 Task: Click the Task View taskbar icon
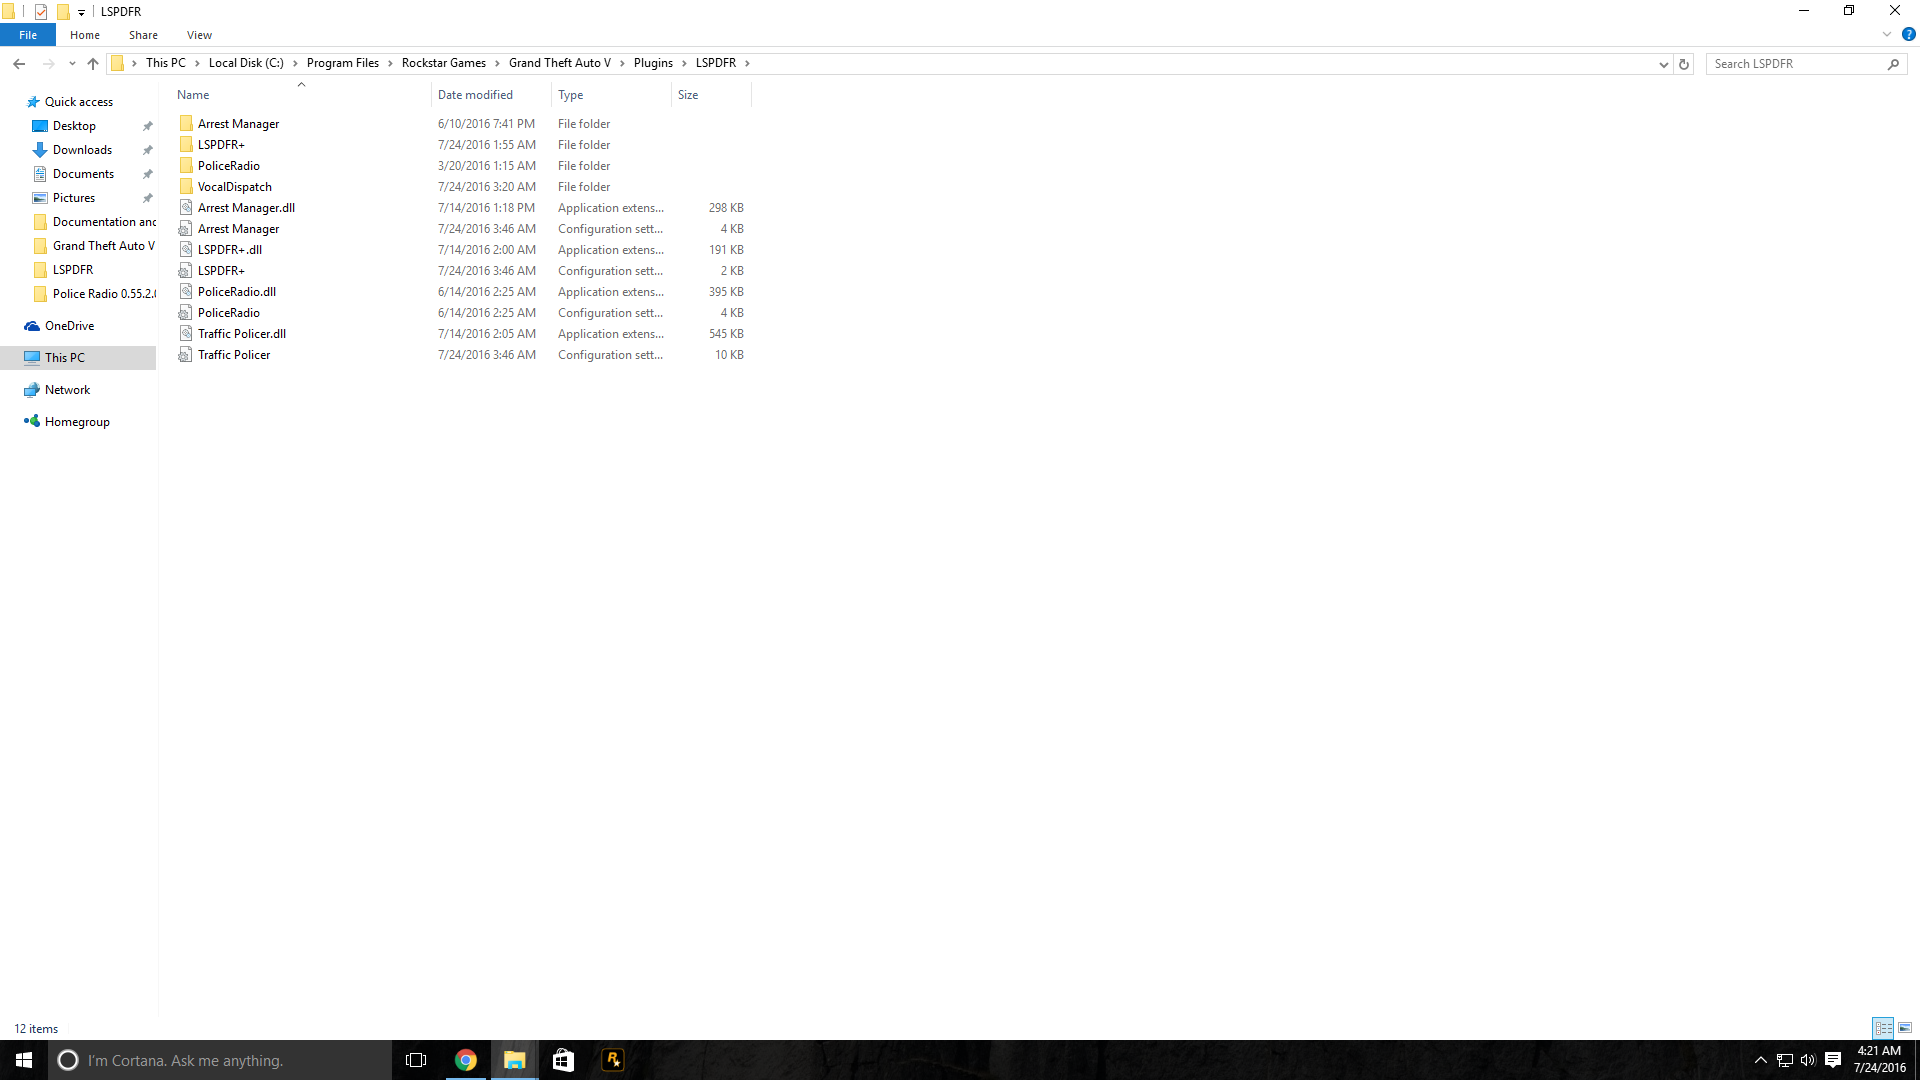pos(416,1060)
